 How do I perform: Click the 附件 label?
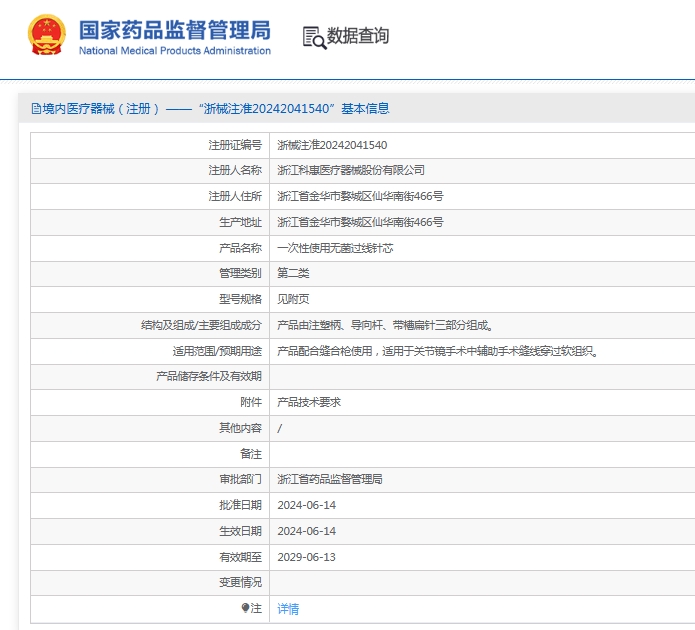[x=251, y=402]
